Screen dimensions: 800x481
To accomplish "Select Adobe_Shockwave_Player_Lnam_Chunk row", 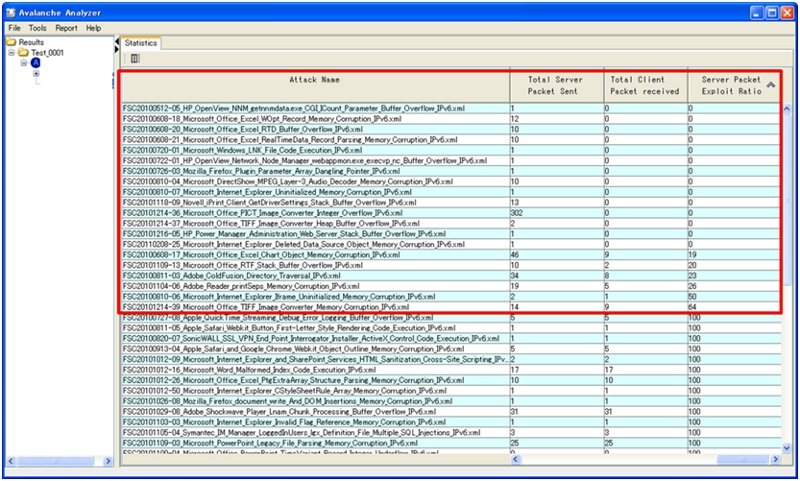I will pos(451,412).
